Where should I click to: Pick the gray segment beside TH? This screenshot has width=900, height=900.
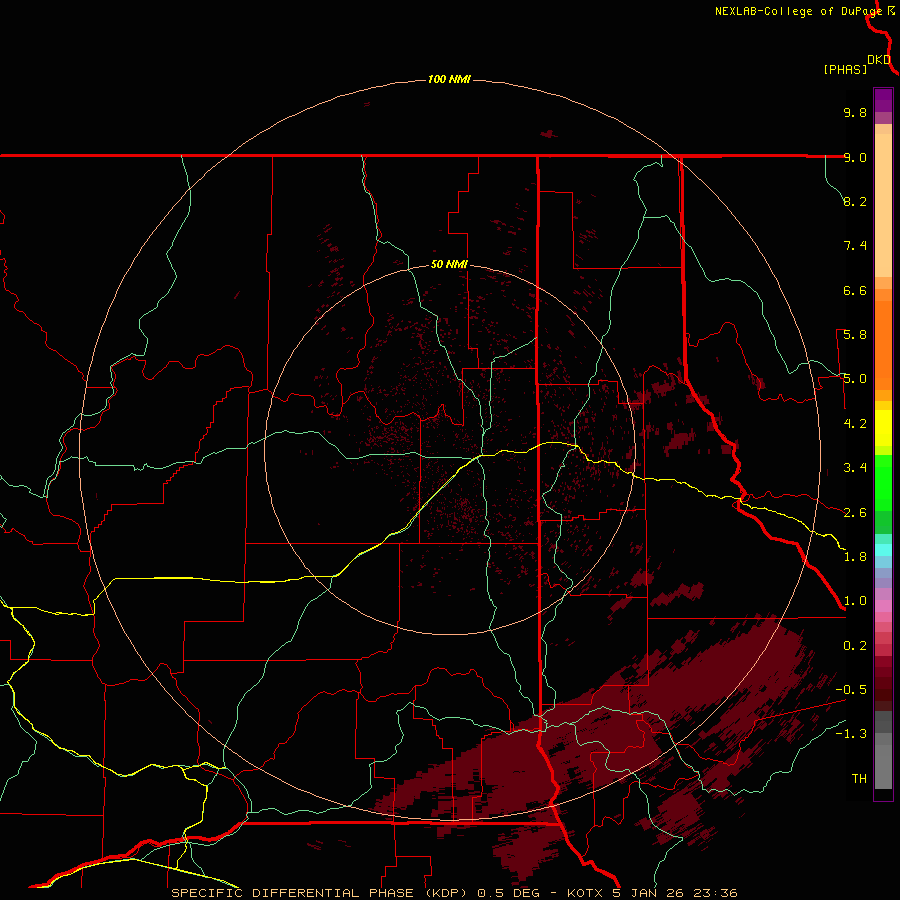[883, 766]
